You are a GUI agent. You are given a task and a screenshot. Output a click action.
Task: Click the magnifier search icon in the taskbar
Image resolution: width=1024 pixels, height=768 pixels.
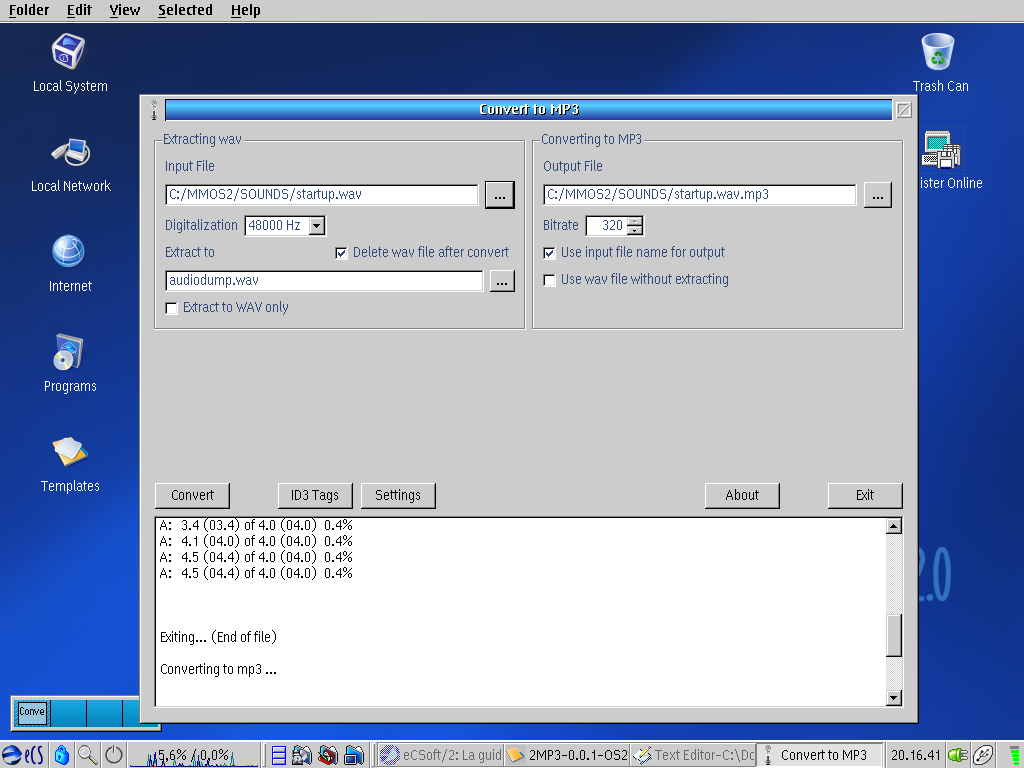coord(88,756)
